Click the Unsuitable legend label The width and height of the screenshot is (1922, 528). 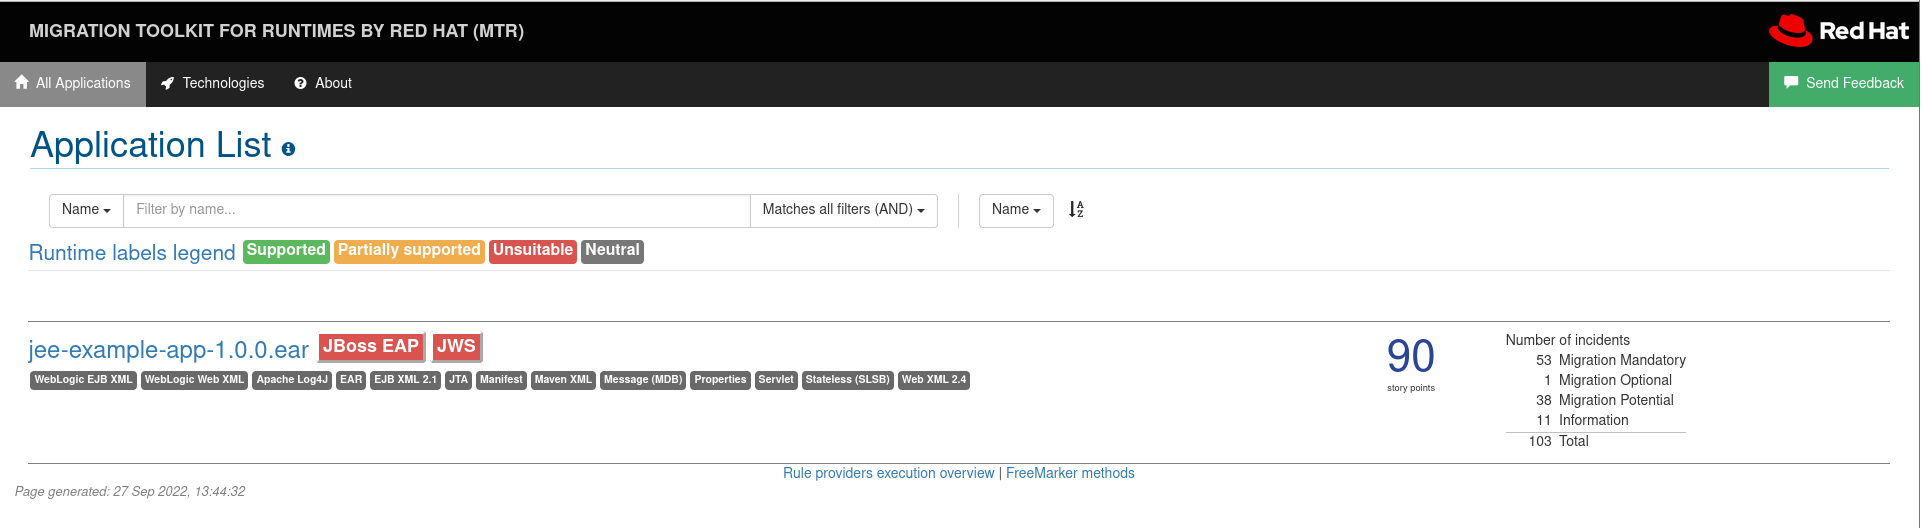[533, 251]
